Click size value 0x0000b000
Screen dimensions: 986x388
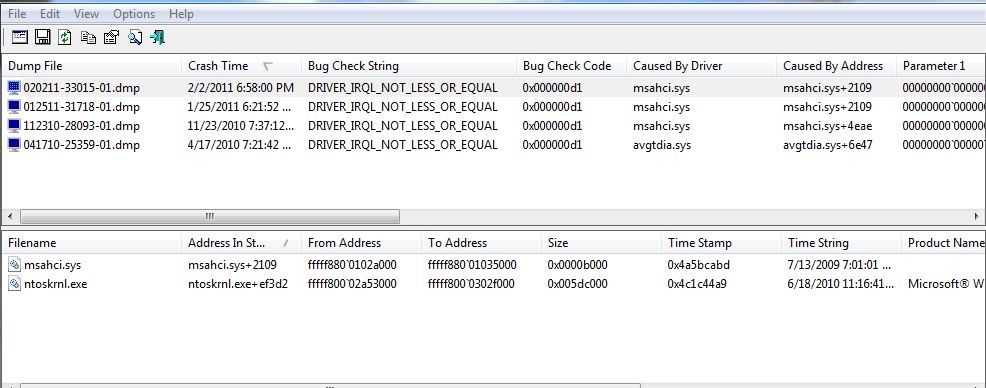577,265
